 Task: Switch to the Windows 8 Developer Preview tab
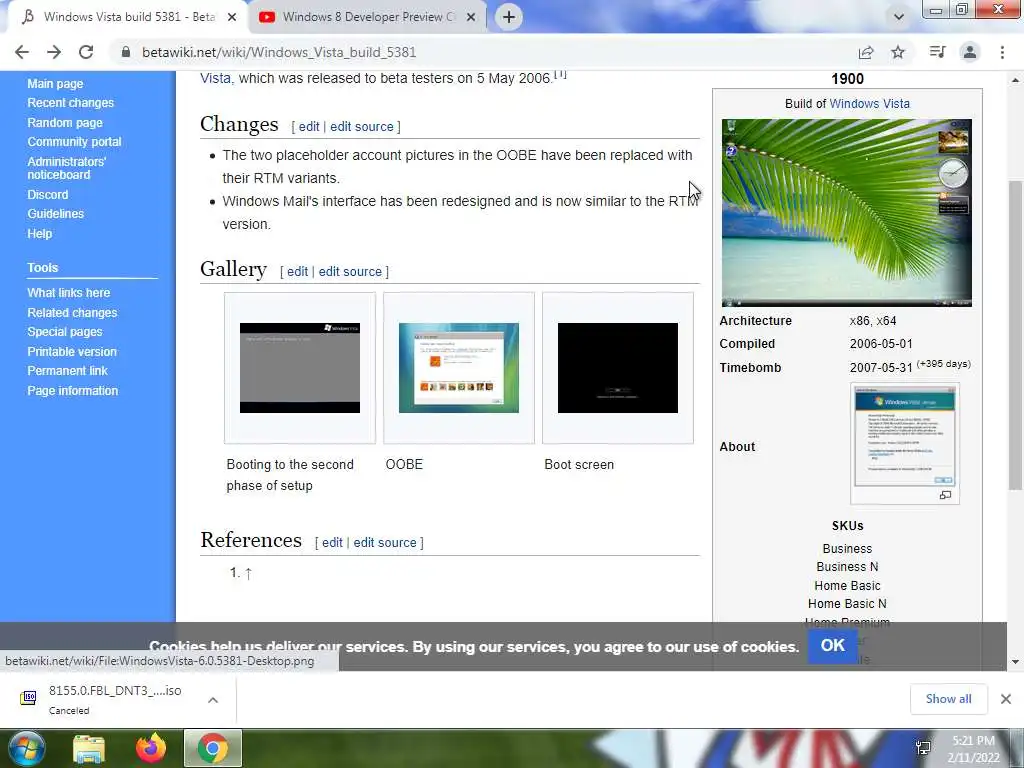tap(368, 17)
